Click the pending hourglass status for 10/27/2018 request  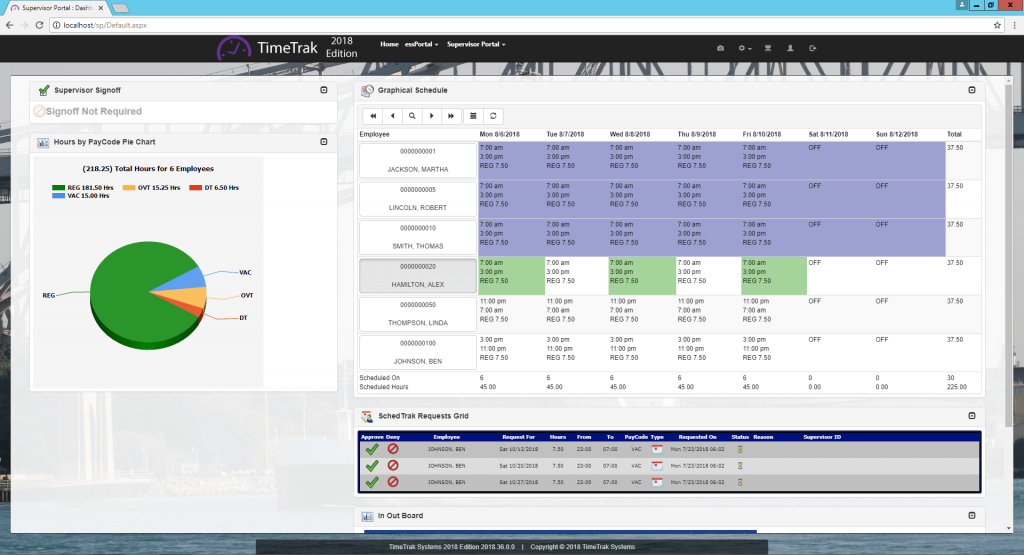click(740, 482)
